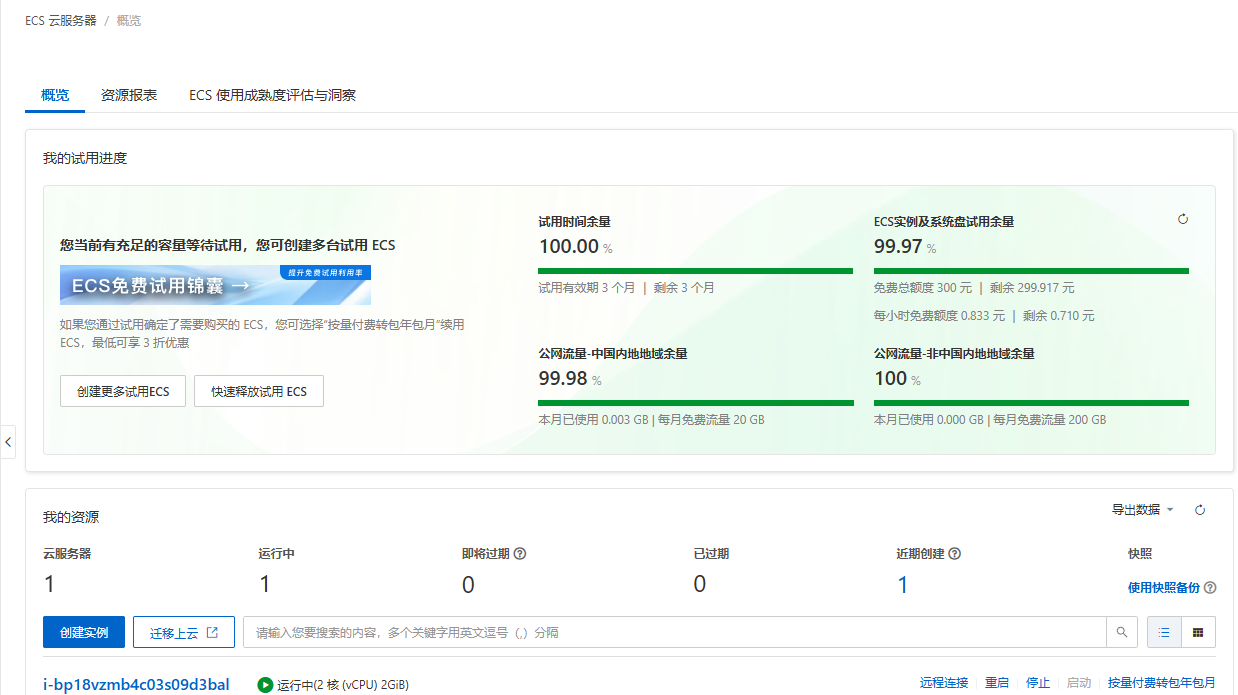Screen dimensions: 1238x695
Task: Click the ECS实例及系统盘试用余量 progress bar
Action: click(x=1031, y=270)
